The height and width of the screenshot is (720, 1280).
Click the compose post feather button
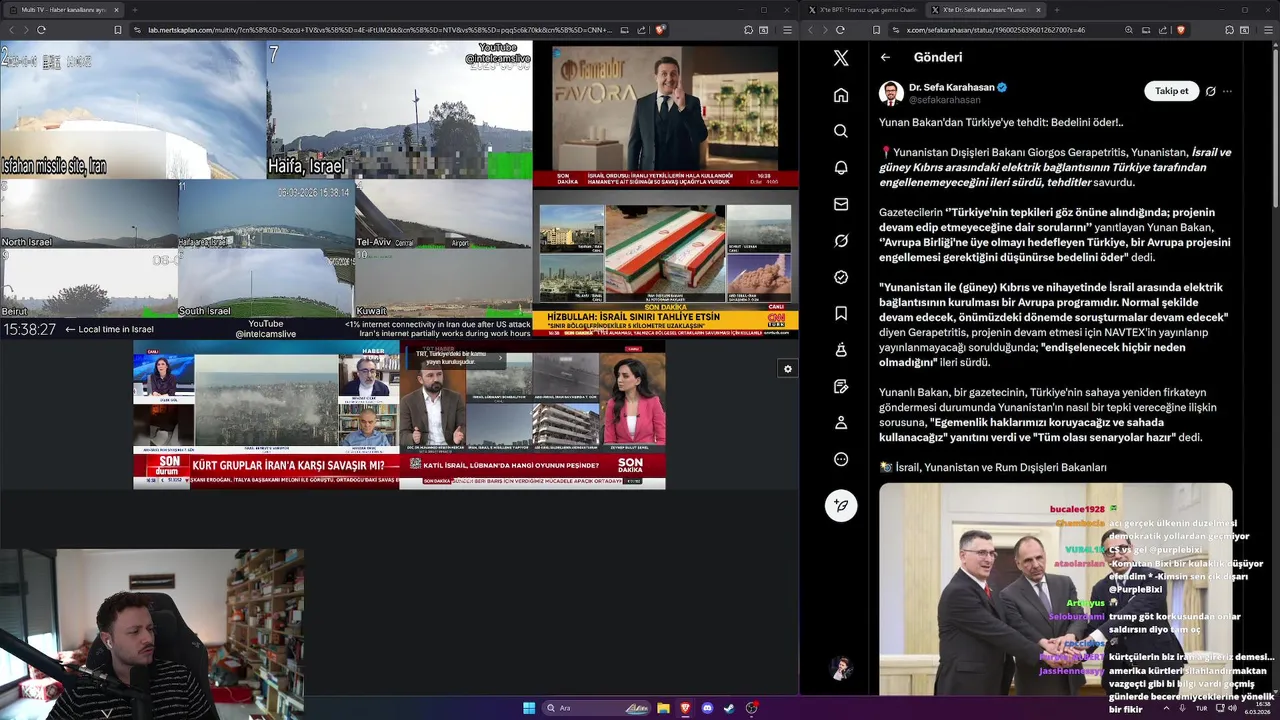tap(841, 505)
